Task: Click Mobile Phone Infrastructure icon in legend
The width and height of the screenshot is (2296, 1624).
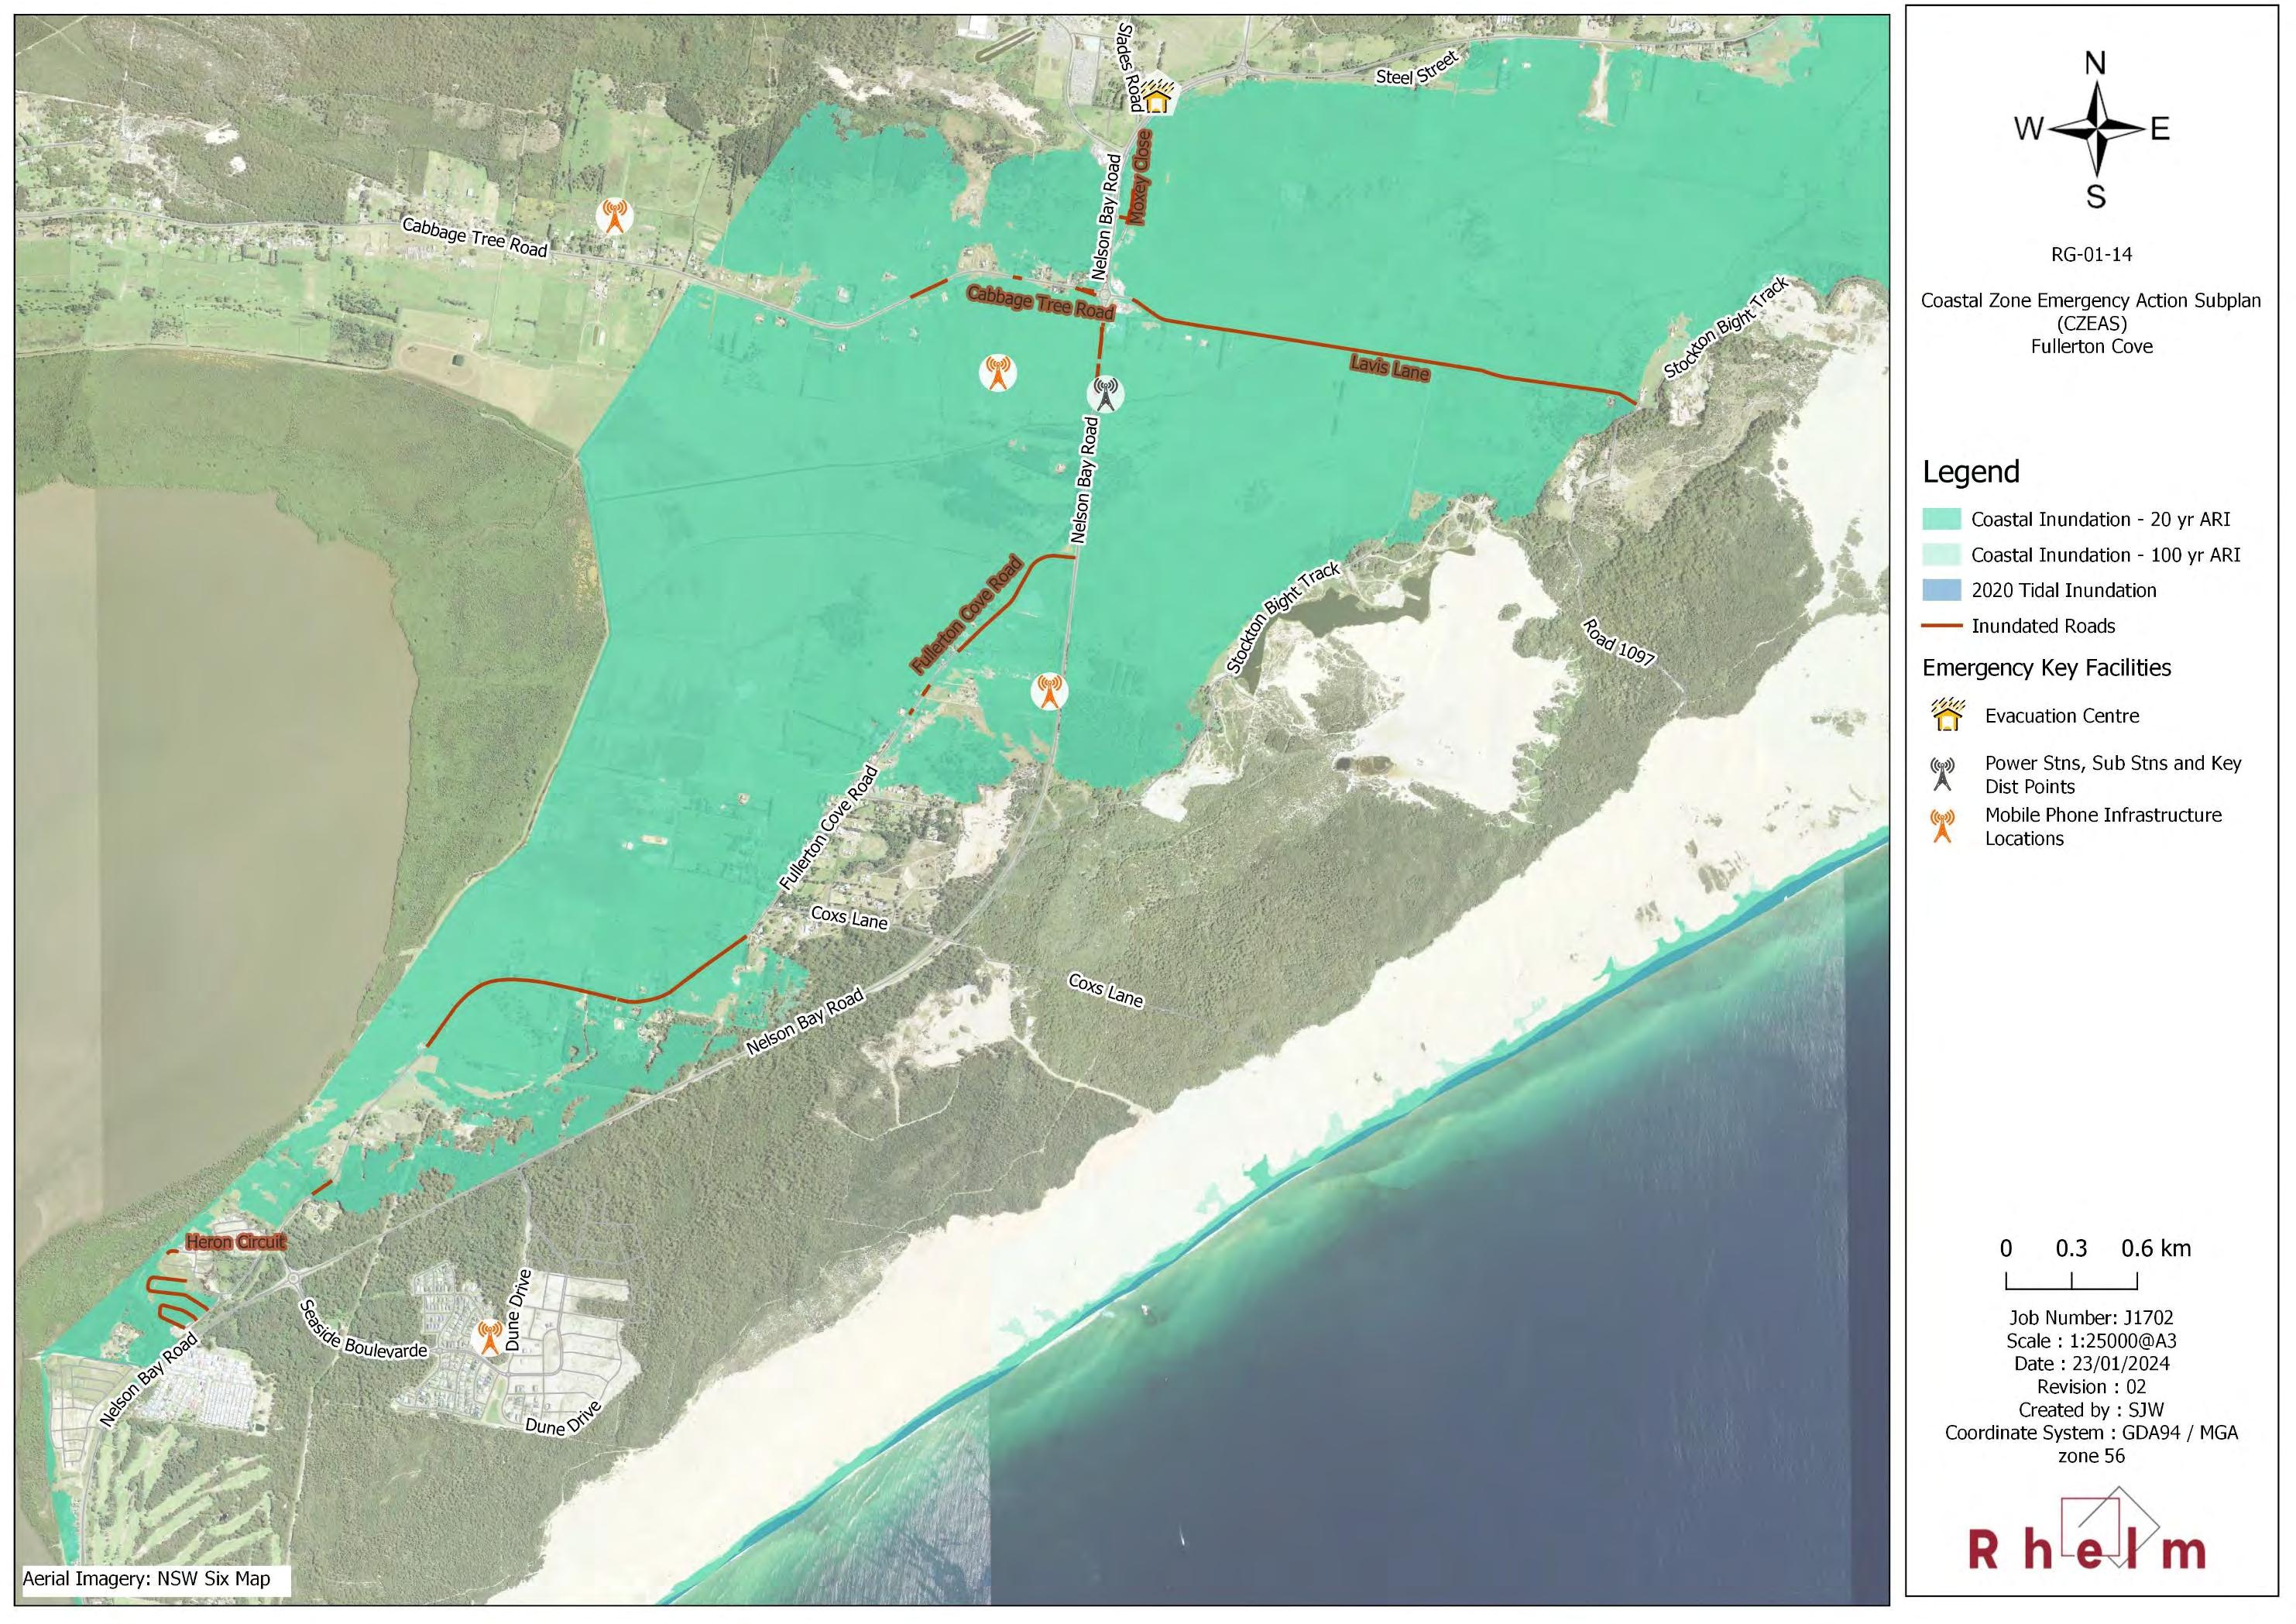Action: point(1942,826)
